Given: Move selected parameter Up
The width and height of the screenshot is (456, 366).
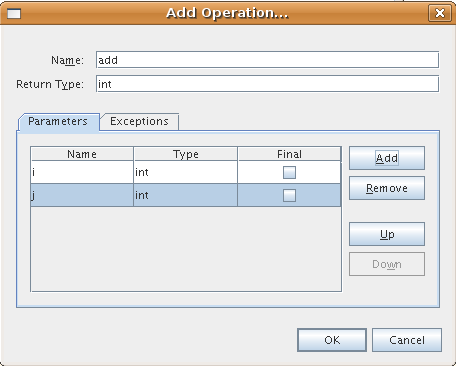Looking at the screenshot, I should coord(387,234).
